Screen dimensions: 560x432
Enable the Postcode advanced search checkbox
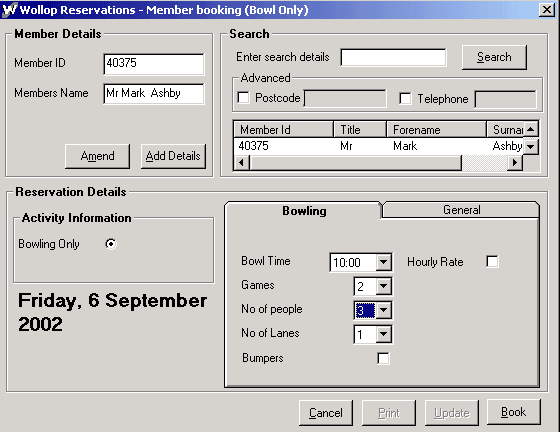tap(244, 97)
